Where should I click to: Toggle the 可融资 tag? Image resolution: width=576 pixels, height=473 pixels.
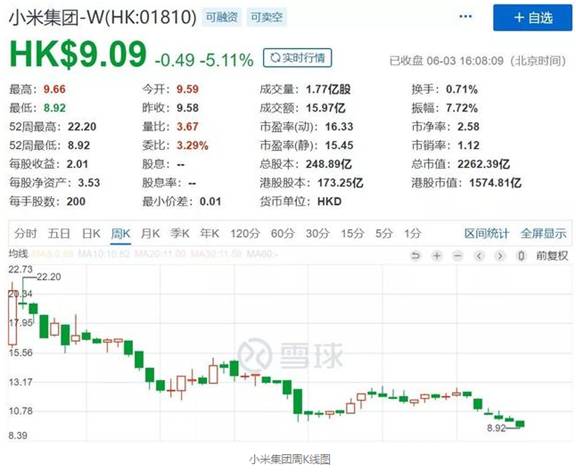pos(222,17)
